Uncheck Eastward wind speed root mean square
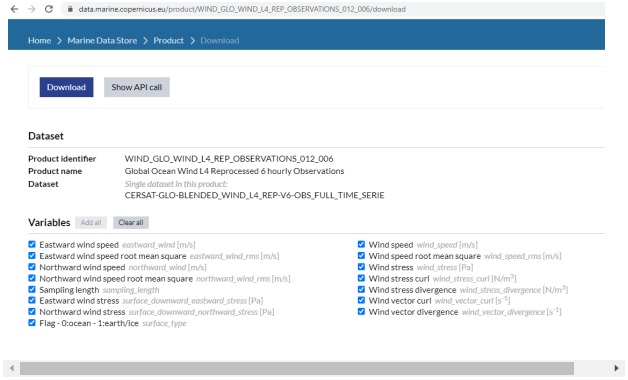Viewport: 628px width, 380px height. [32, 255]
